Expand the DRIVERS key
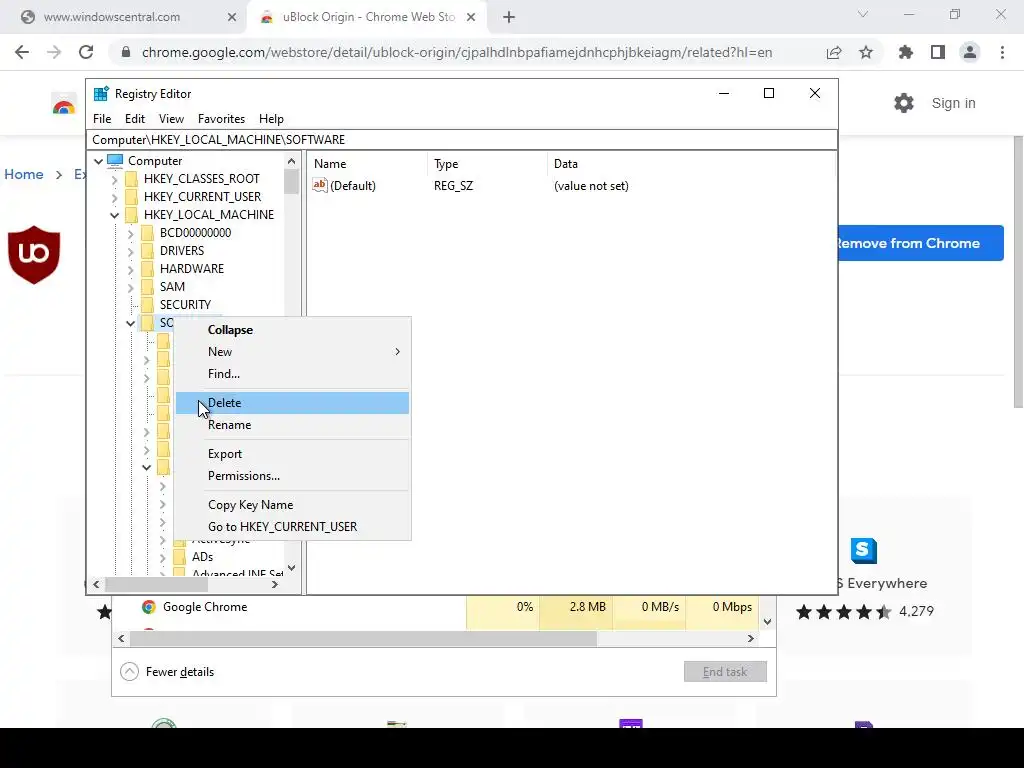The image size is (1024, 768). point(131,251)
